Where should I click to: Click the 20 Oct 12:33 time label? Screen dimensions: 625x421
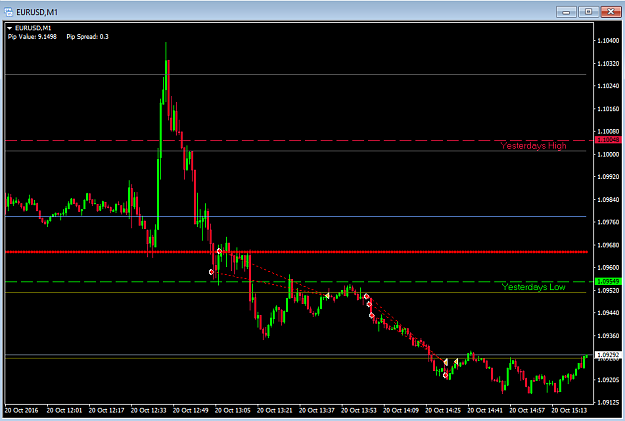pos(148,410)
